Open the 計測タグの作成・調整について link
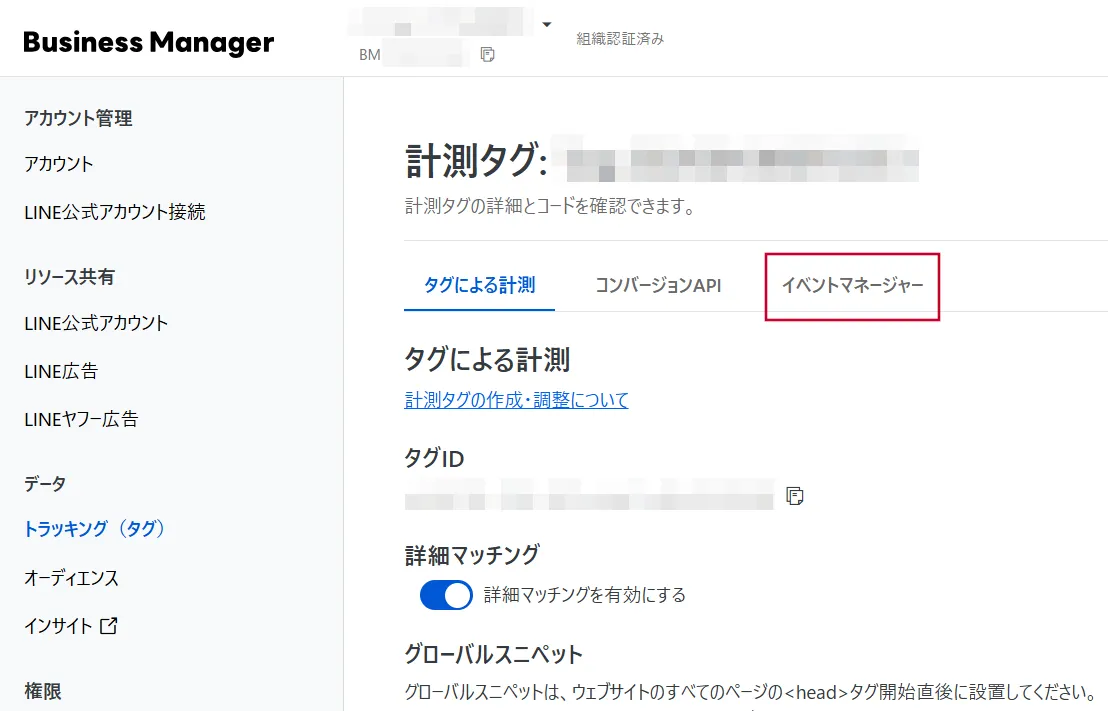The height and width of the screenshot is (711, 1108). point(516,399)
